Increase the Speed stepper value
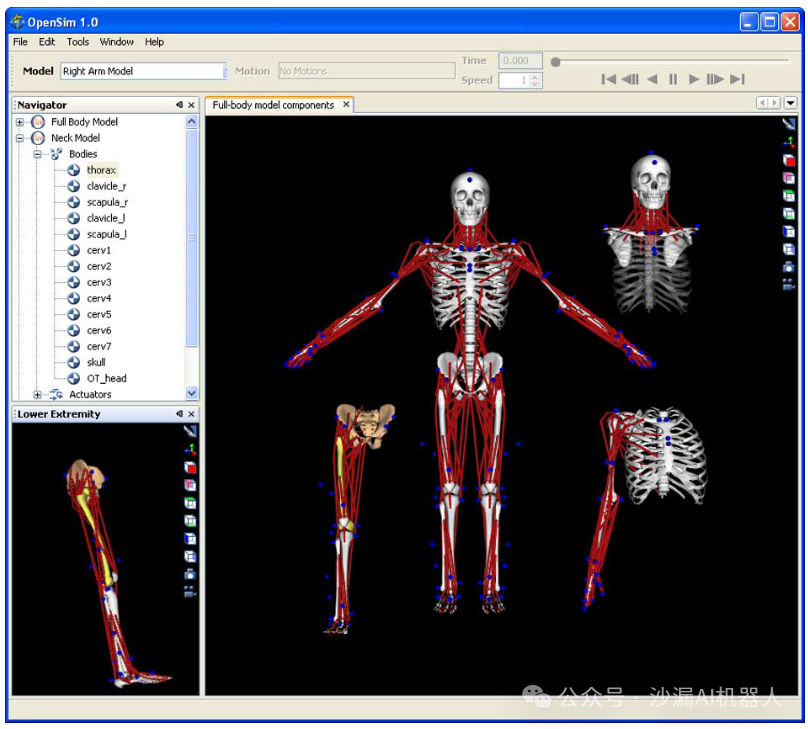Image resolution: width=808 pixels, height=729 pixels. coord(535,77)
